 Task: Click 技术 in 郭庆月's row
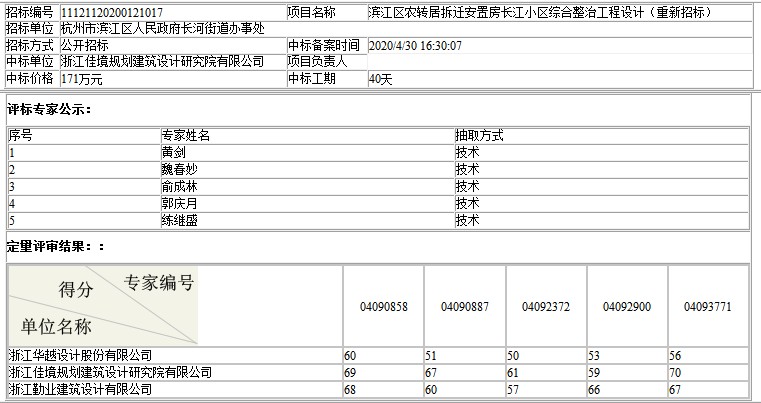click(x=467, y=203)
